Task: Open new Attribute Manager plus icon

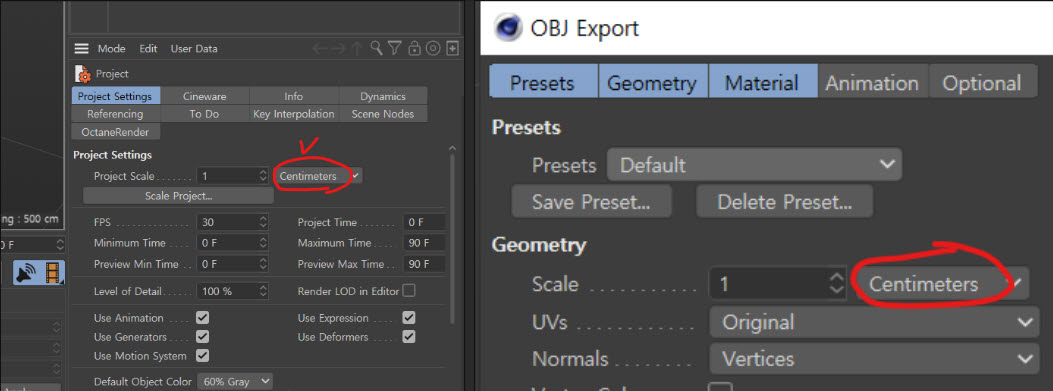Action: click(453, 48)
